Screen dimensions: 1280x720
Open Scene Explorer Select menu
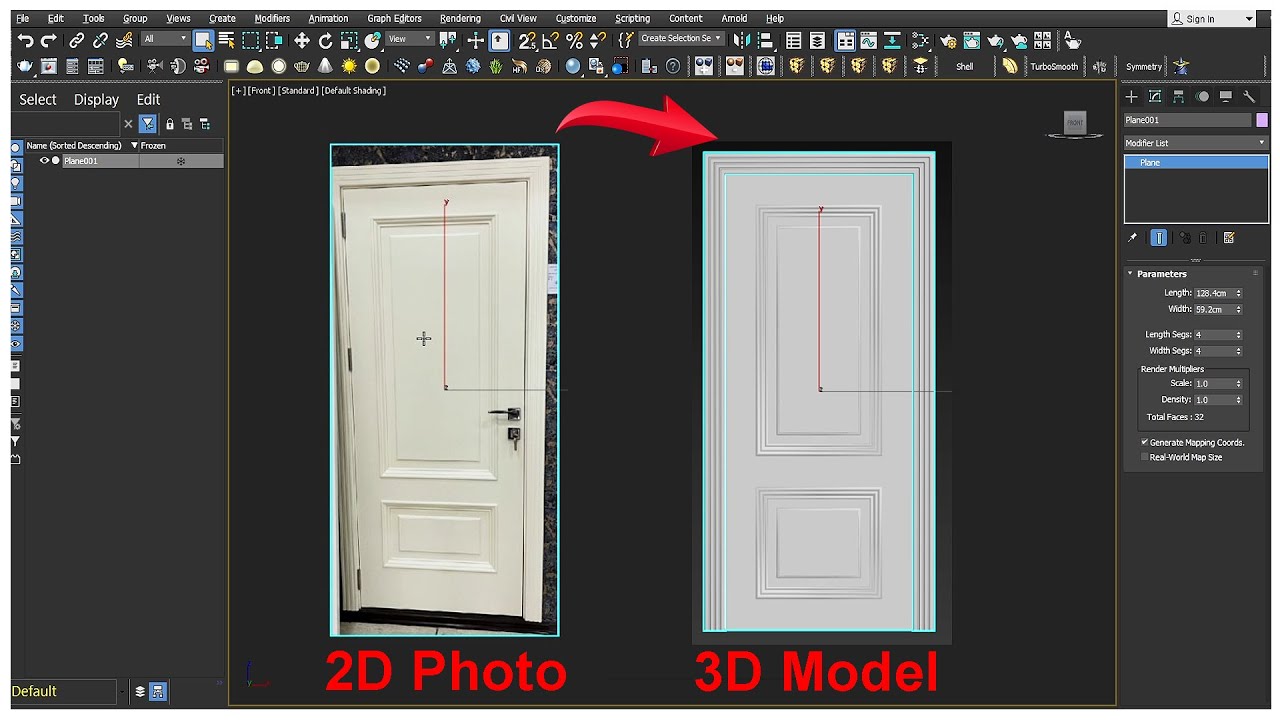pyautogui.click(x=38, y=99)
